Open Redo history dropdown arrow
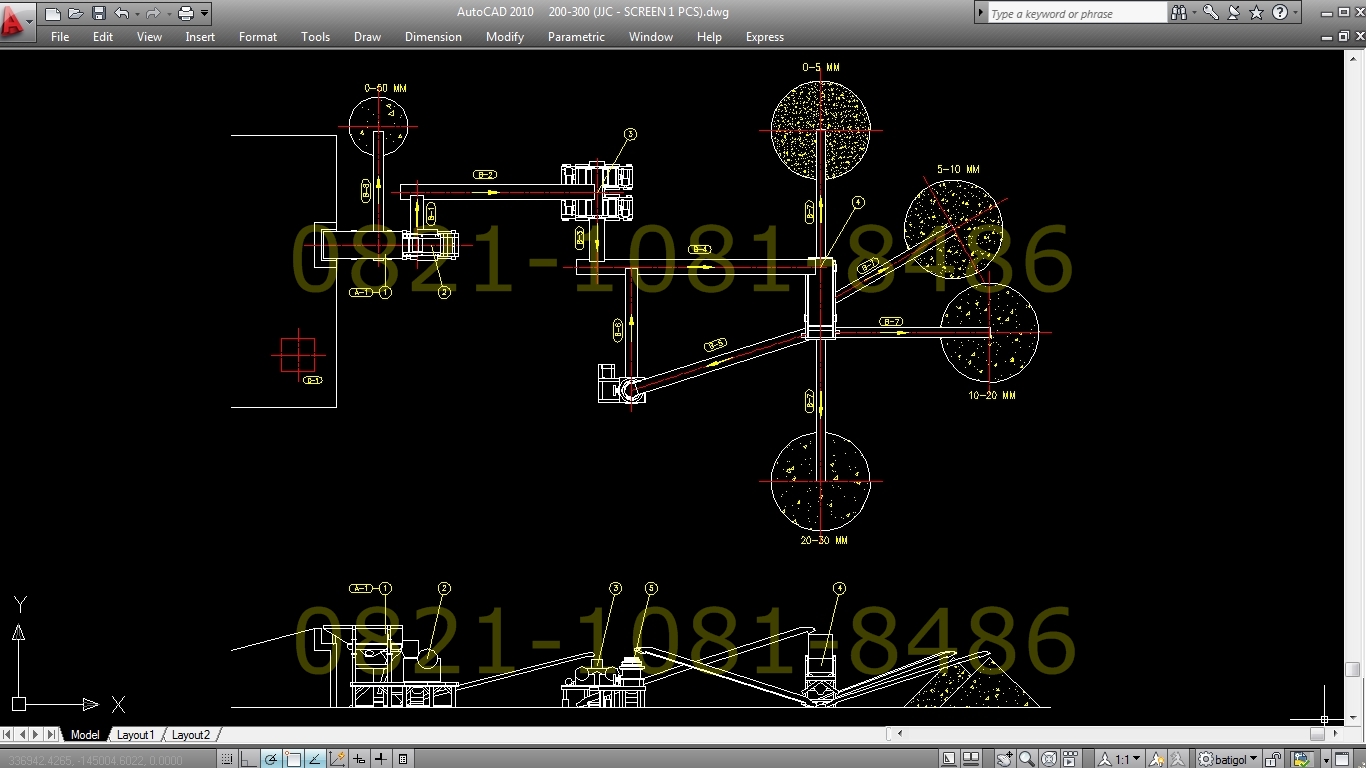Image resolution: width=1366 pixels, height=768 pixels. (169, 13)
